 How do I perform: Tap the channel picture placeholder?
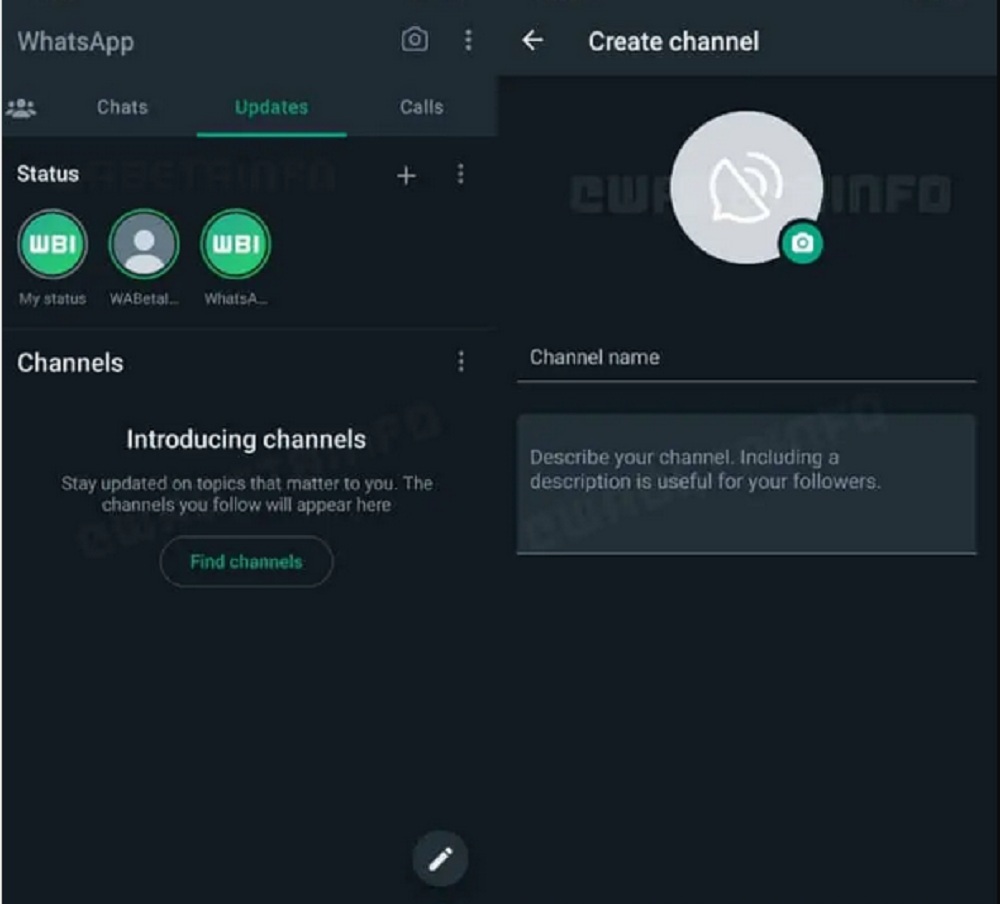pyautogui.click(x=745, y=188)
